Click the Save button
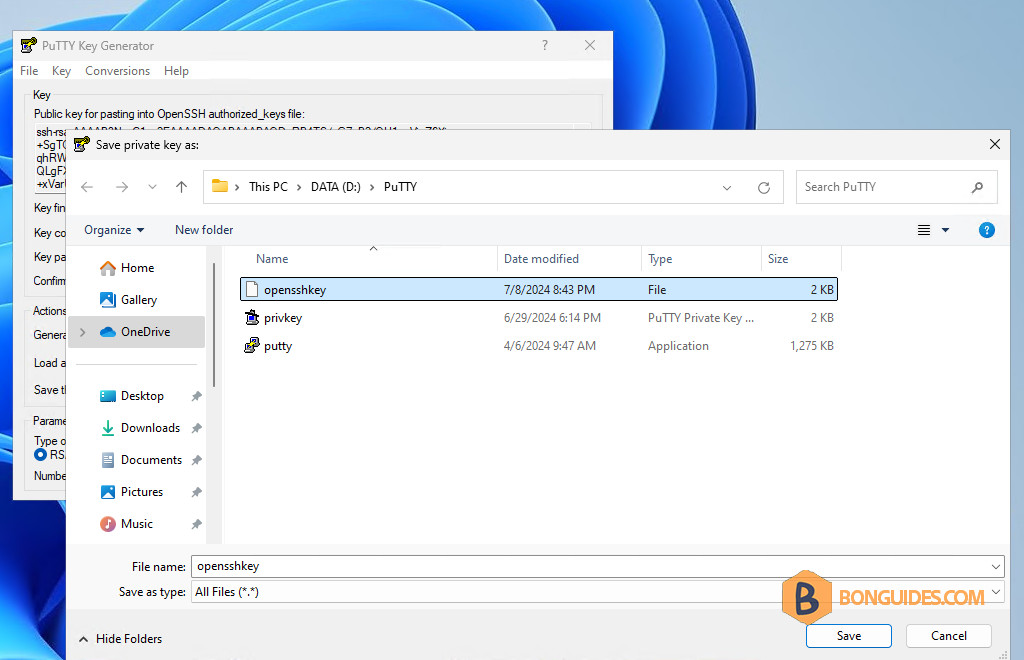Viewport: 1024px width, 660px height. click(848, 636)
